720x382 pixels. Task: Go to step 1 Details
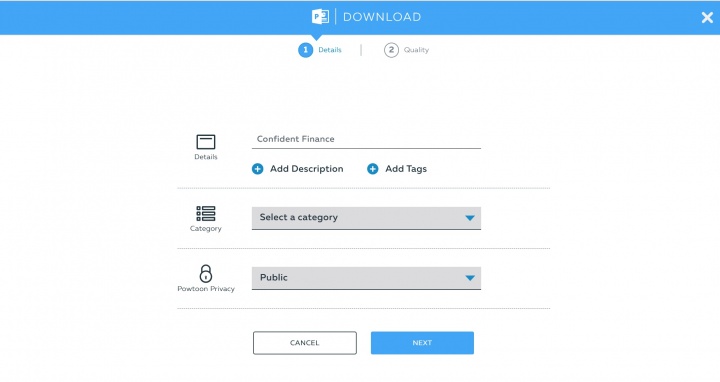point(320,50)
